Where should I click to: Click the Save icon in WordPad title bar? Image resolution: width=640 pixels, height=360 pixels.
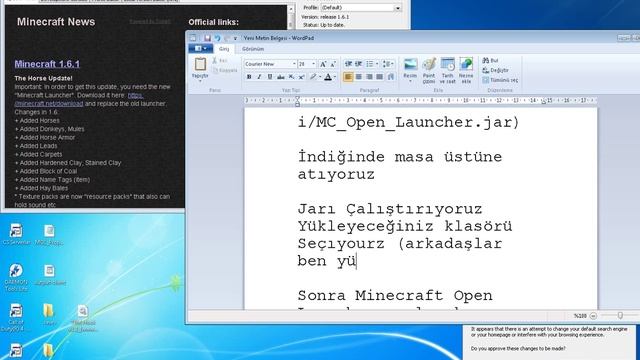coord(207,38)
